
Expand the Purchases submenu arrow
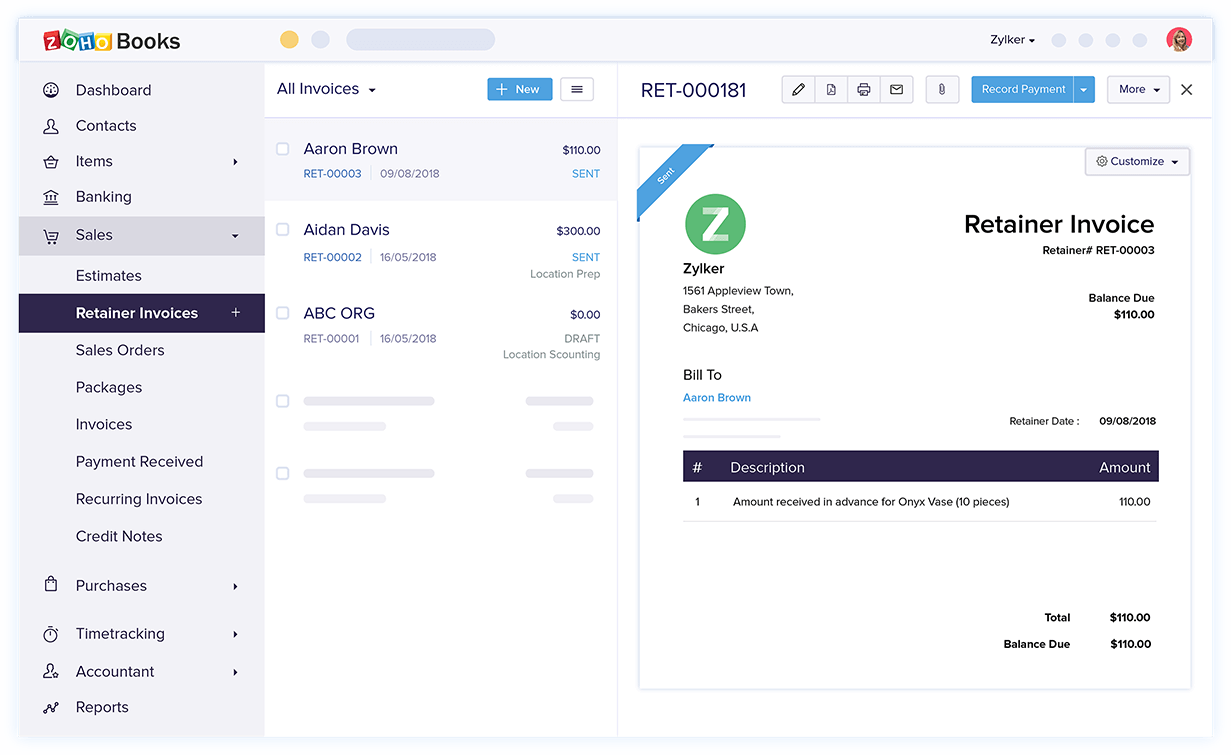tap(236, 586)
